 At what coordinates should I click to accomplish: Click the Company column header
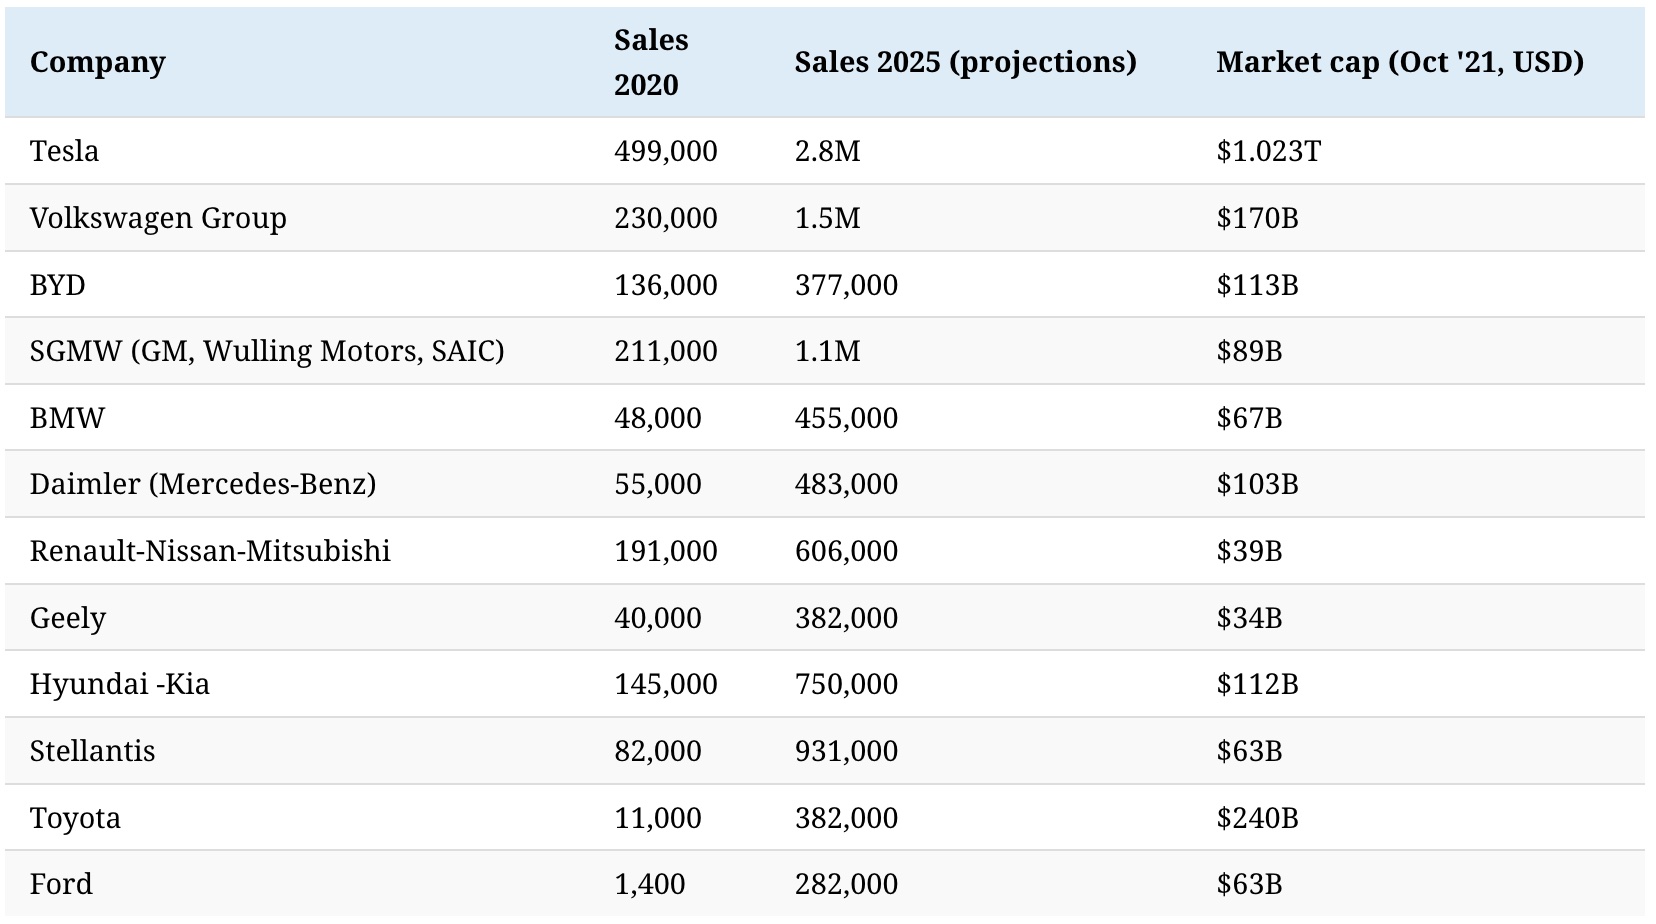[x=97, y=62]
